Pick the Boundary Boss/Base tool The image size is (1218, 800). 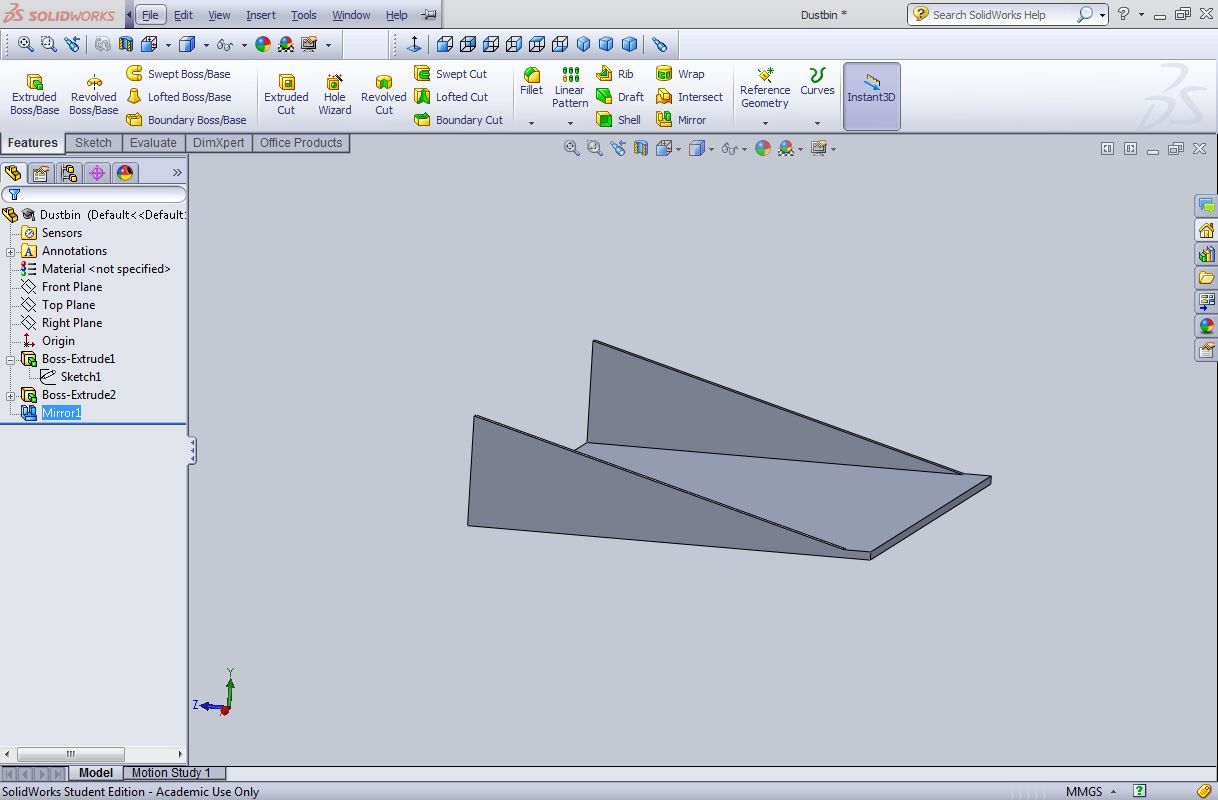pyautogui.click(x=186, y=120)
